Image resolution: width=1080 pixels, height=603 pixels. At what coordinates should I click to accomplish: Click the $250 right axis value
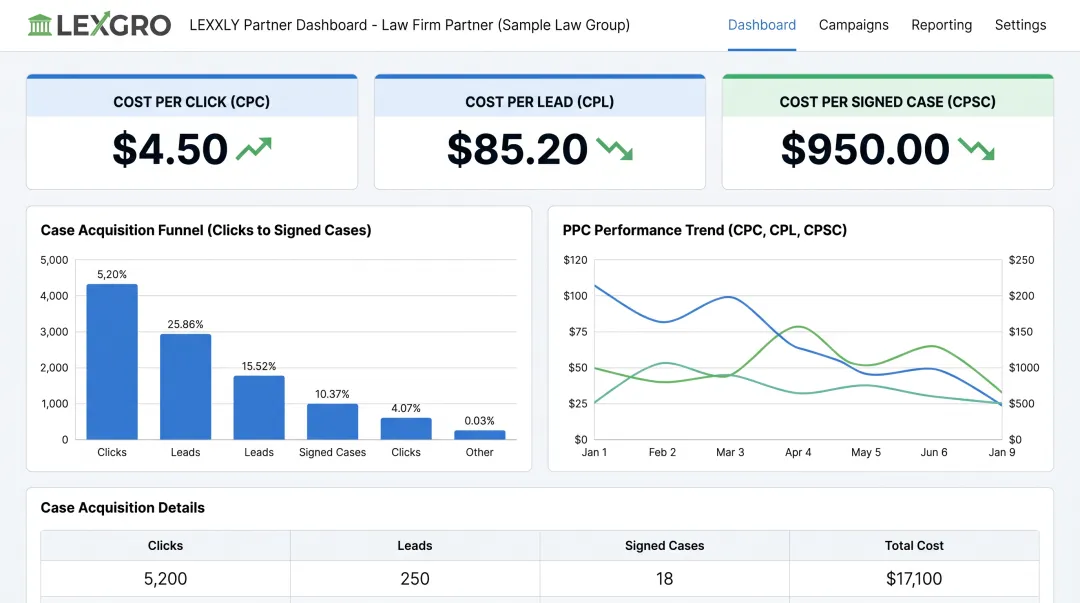1021,260
